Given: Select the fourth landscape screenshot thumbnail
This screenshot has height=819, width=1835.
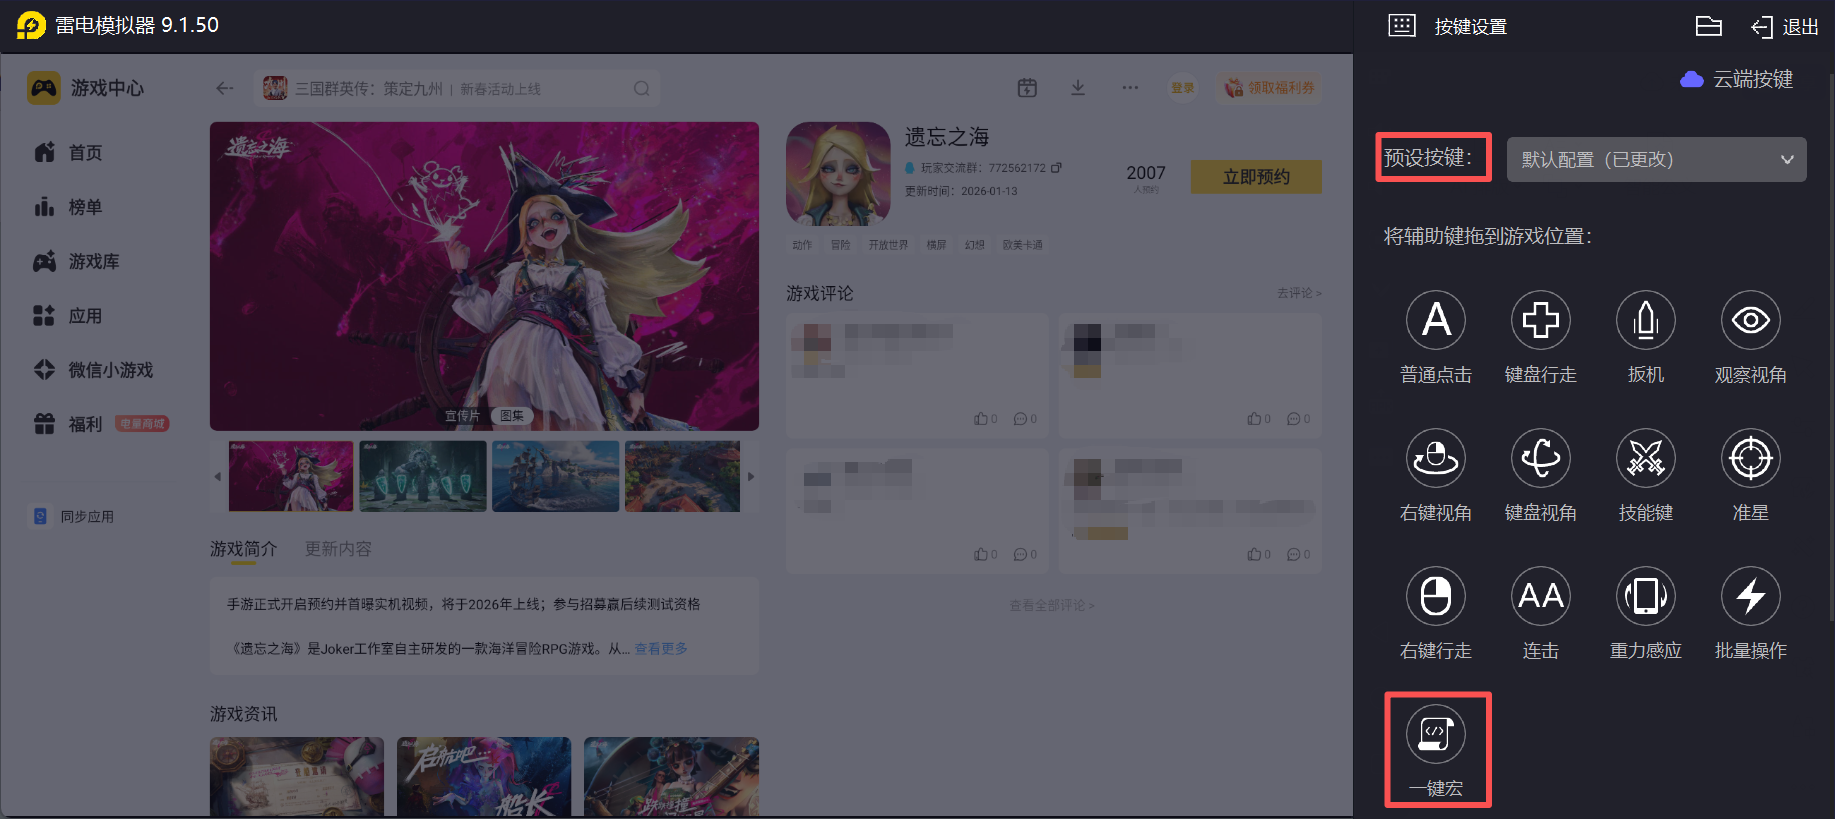Looking at the screenshot, I should point(682,476).
